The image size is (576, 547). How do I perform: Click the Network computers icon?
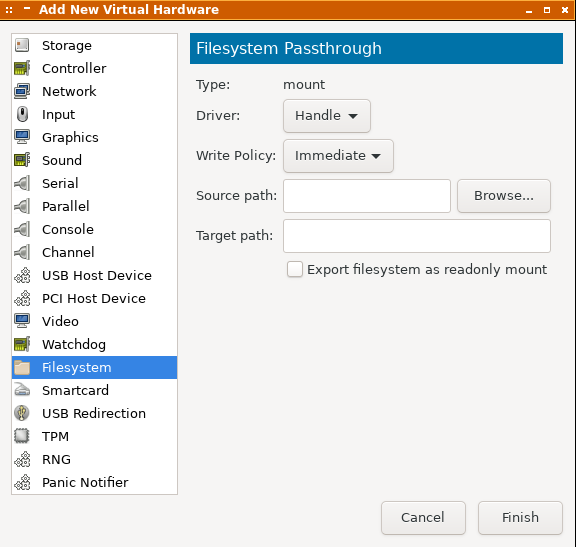22,91
